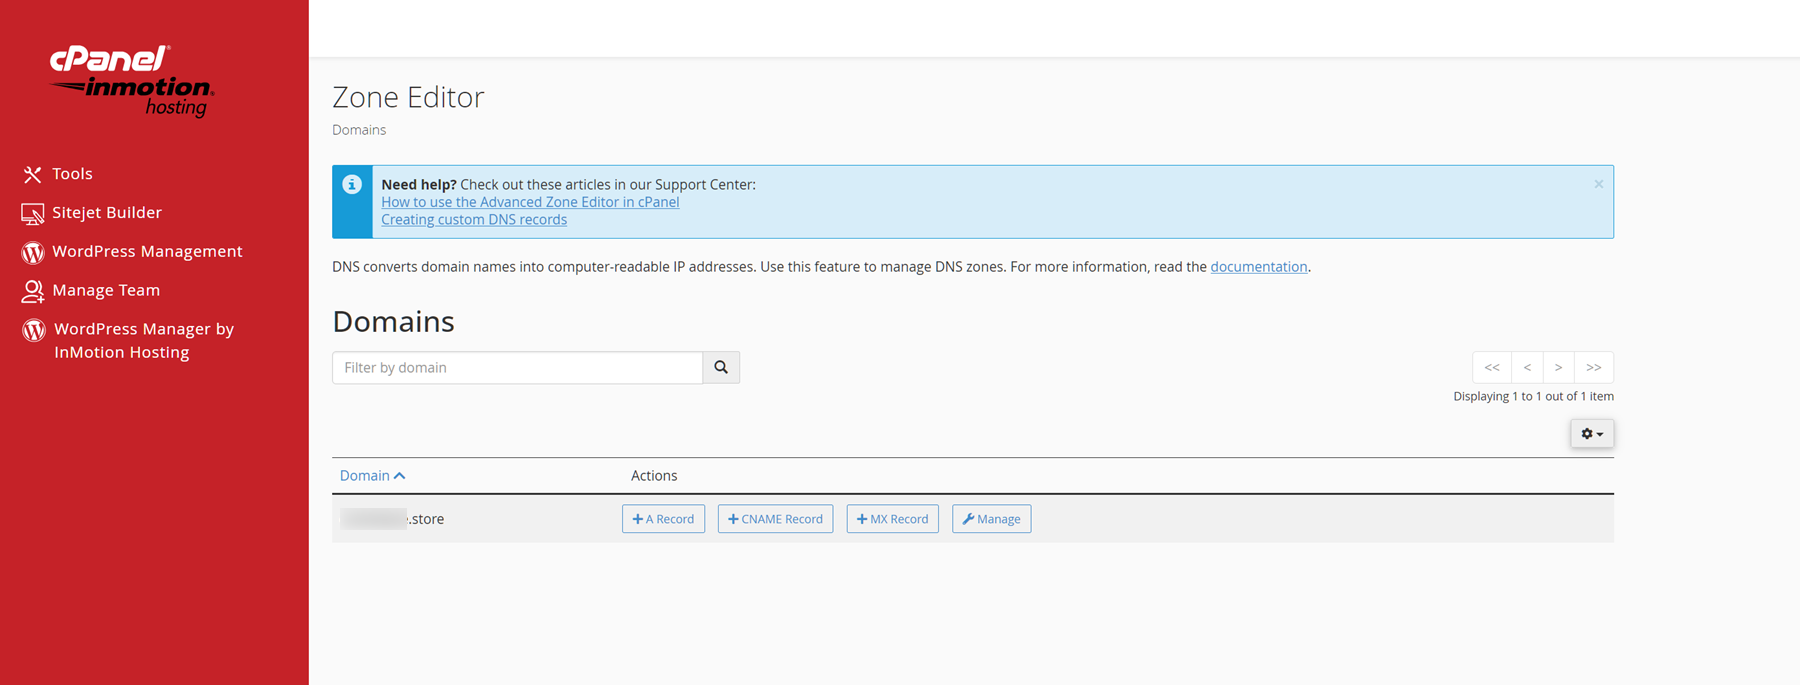Add an A Record for the domain
This screenshot has width=1800, height=685.
[x=663, y=519]
